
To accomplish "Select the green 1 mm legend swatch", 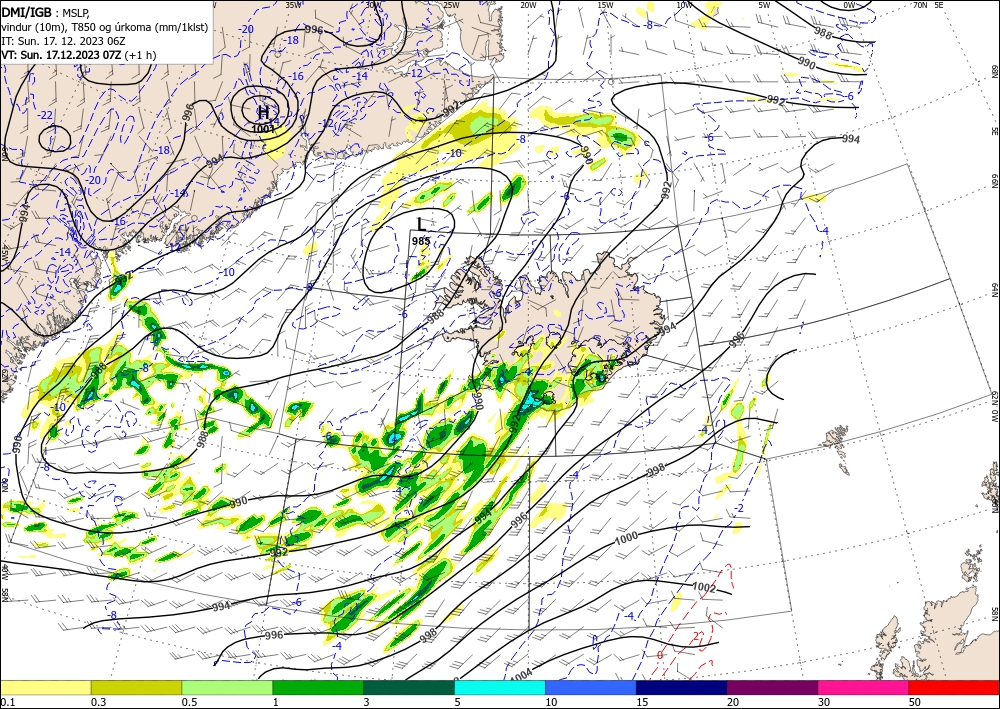I will [x=318, y=687].
